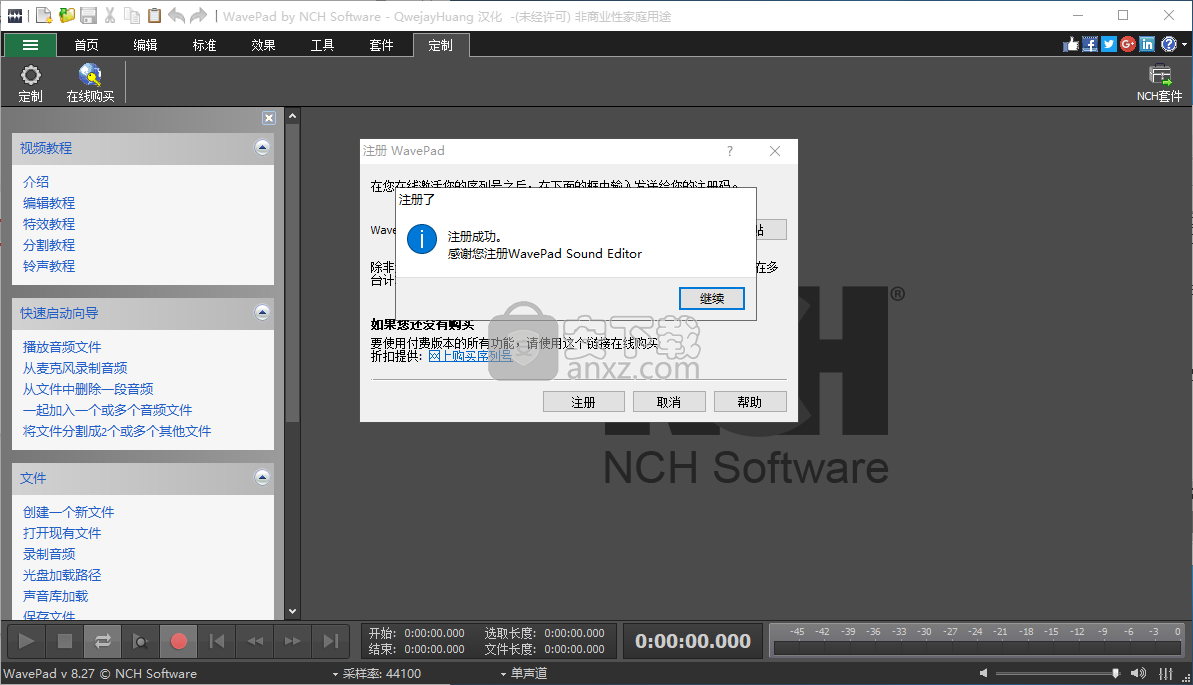
Task: Collapse the 文件 section
Action: 262,478
